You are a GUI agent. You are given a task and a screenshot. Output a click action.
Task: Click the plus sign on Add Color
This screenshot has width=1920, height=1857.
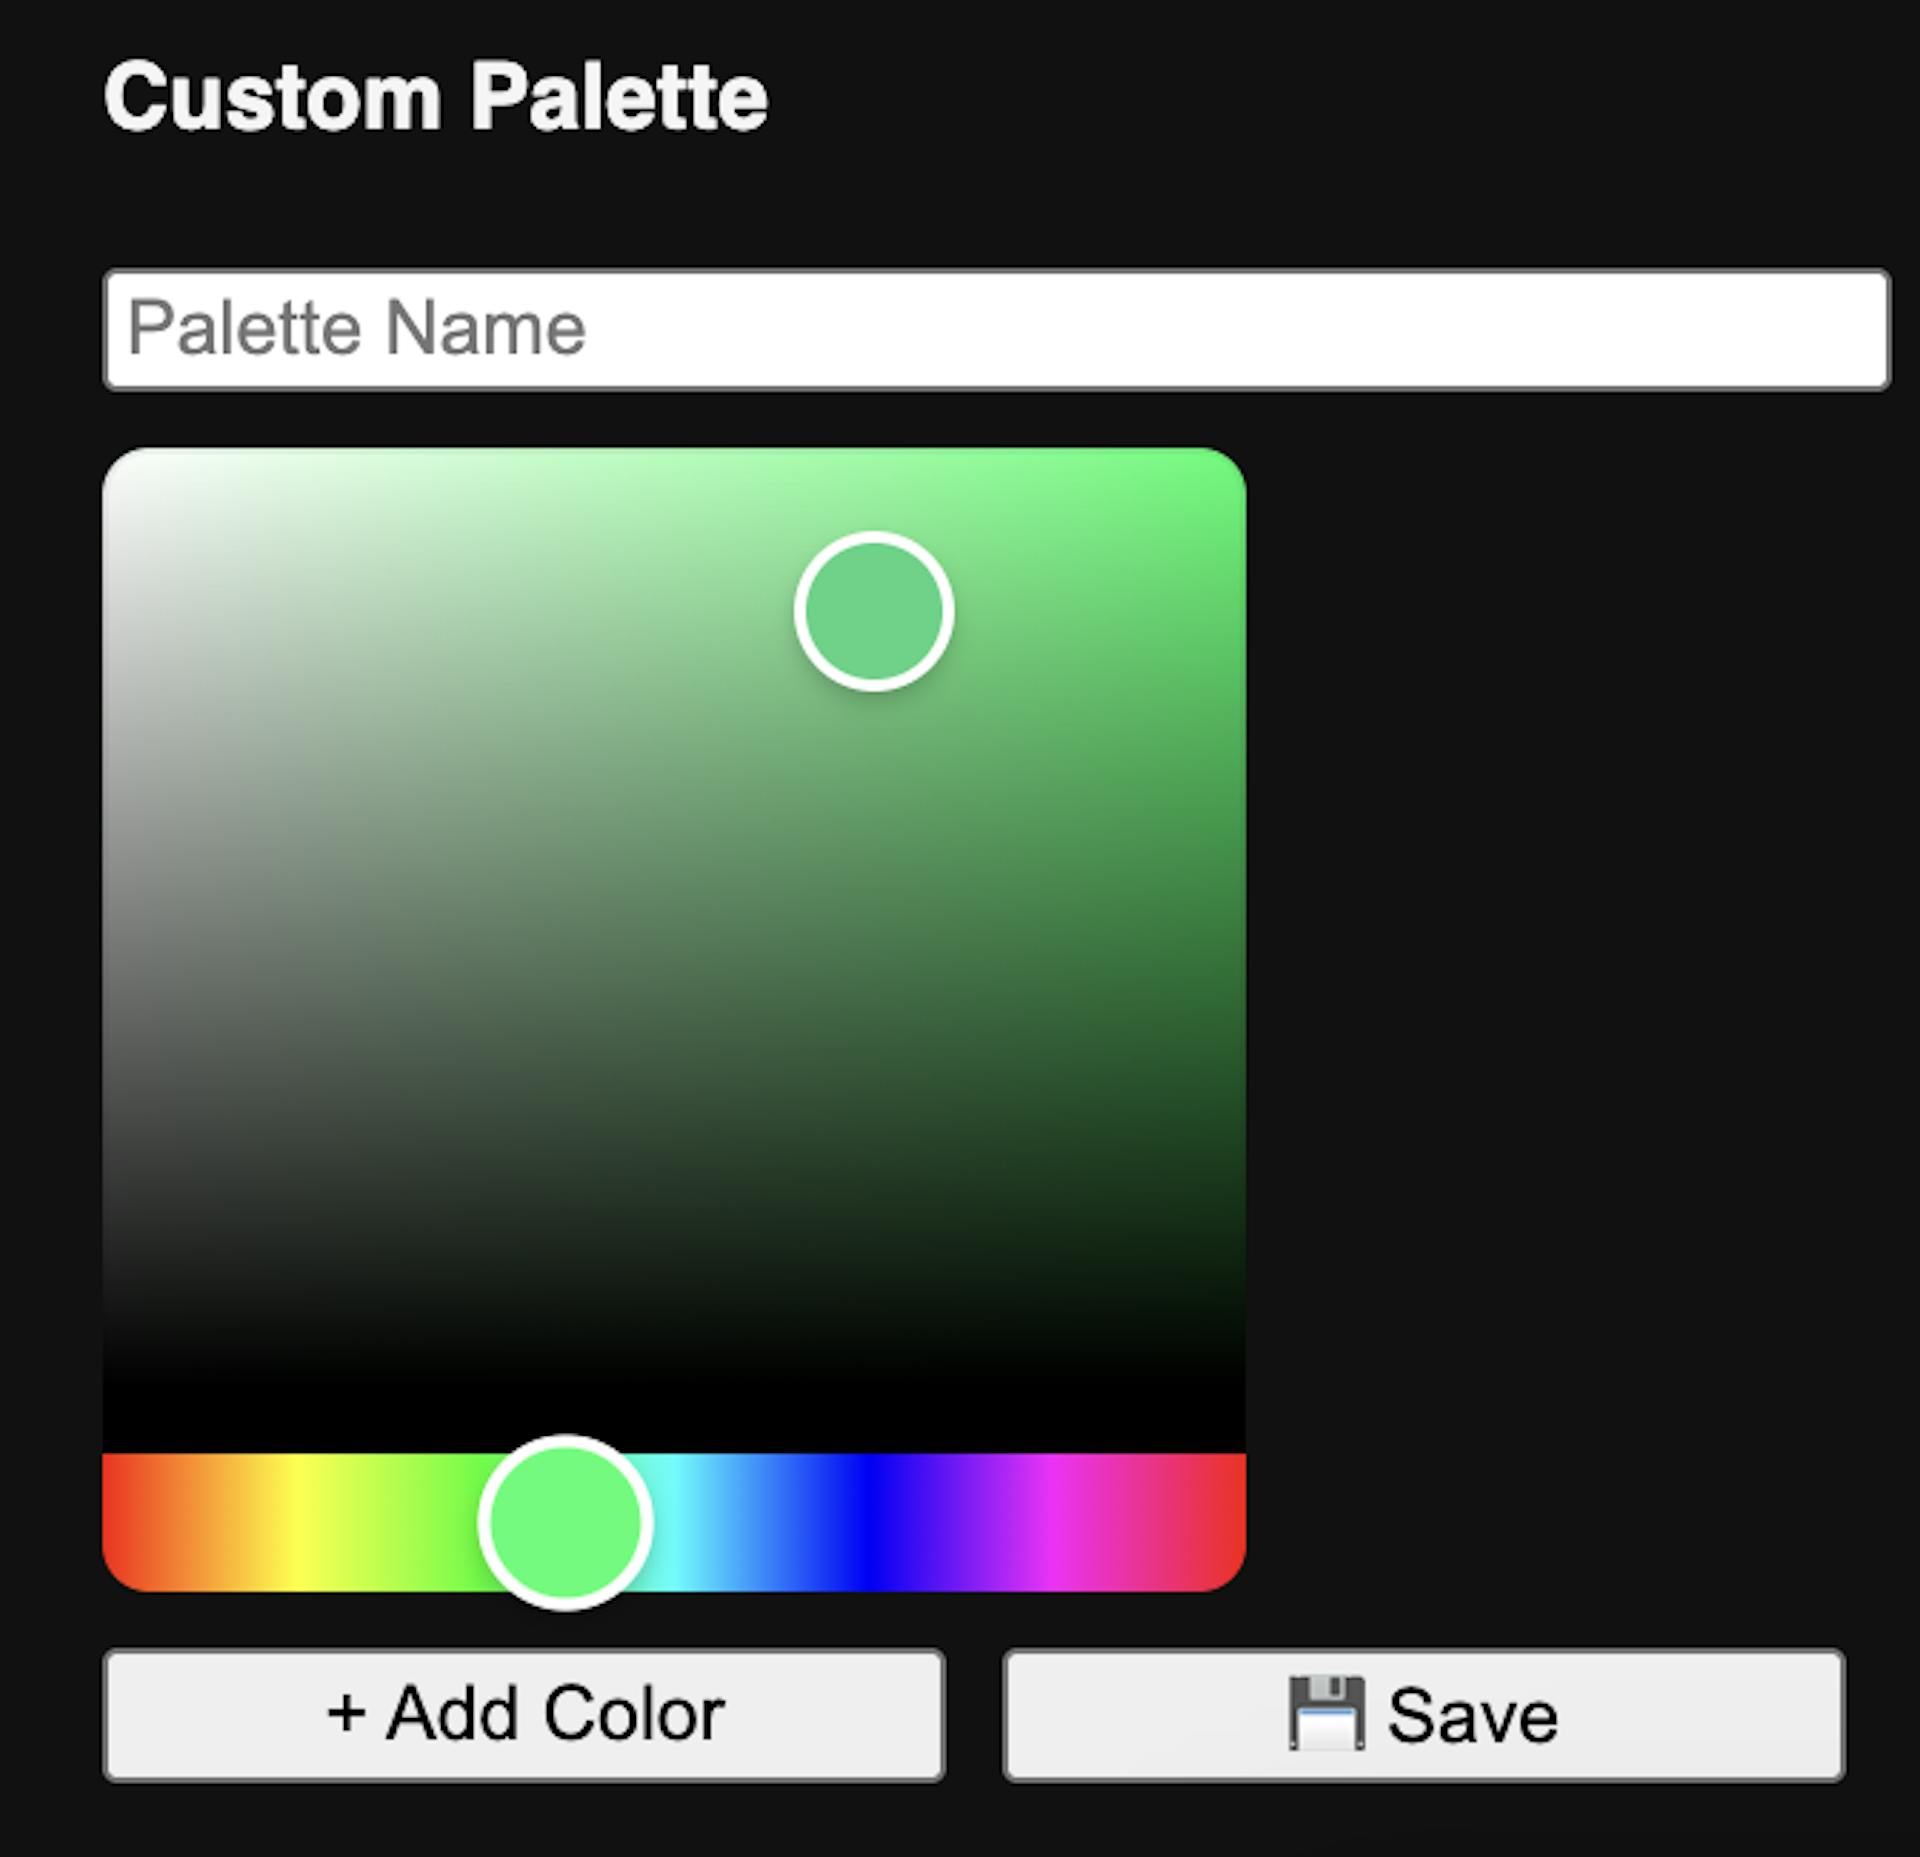[346, 1713]
